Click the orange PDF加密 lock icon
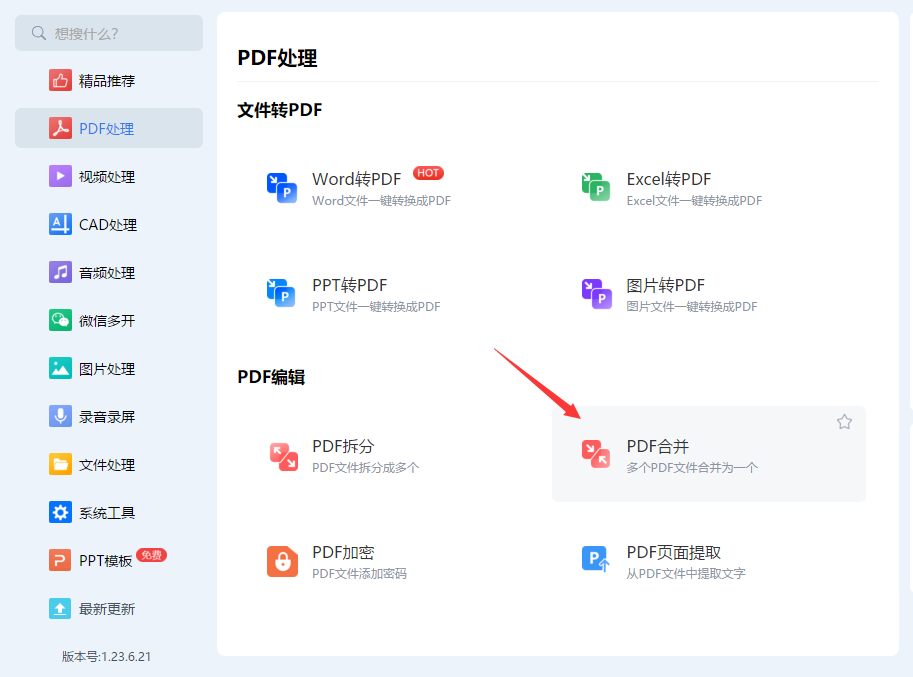913x677 pixels. [282, 561]
